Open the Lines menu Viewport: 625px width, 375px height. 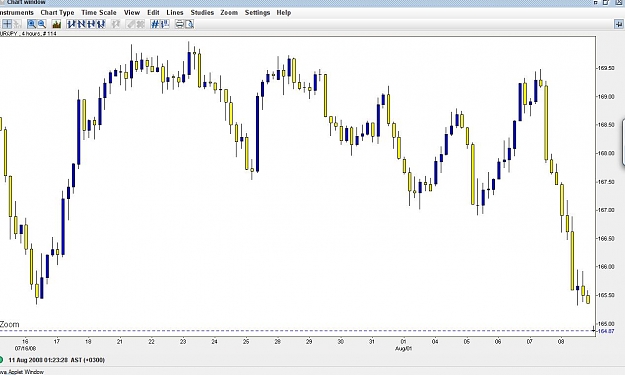(175, 13)
